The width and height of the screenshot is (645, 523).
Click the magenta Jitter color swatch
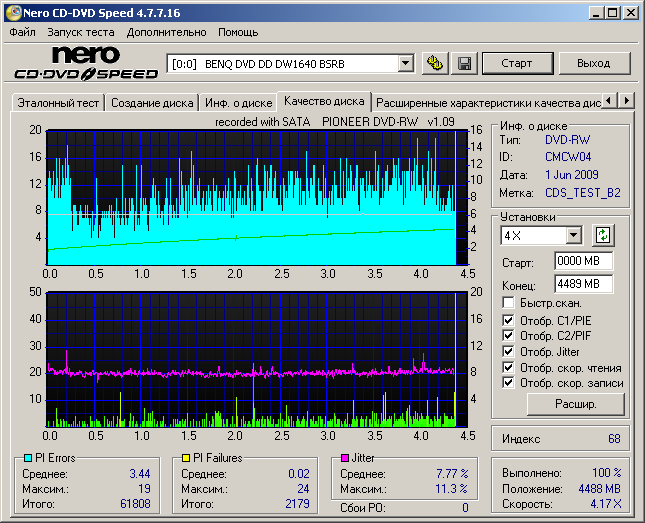[x=345, y=458]
